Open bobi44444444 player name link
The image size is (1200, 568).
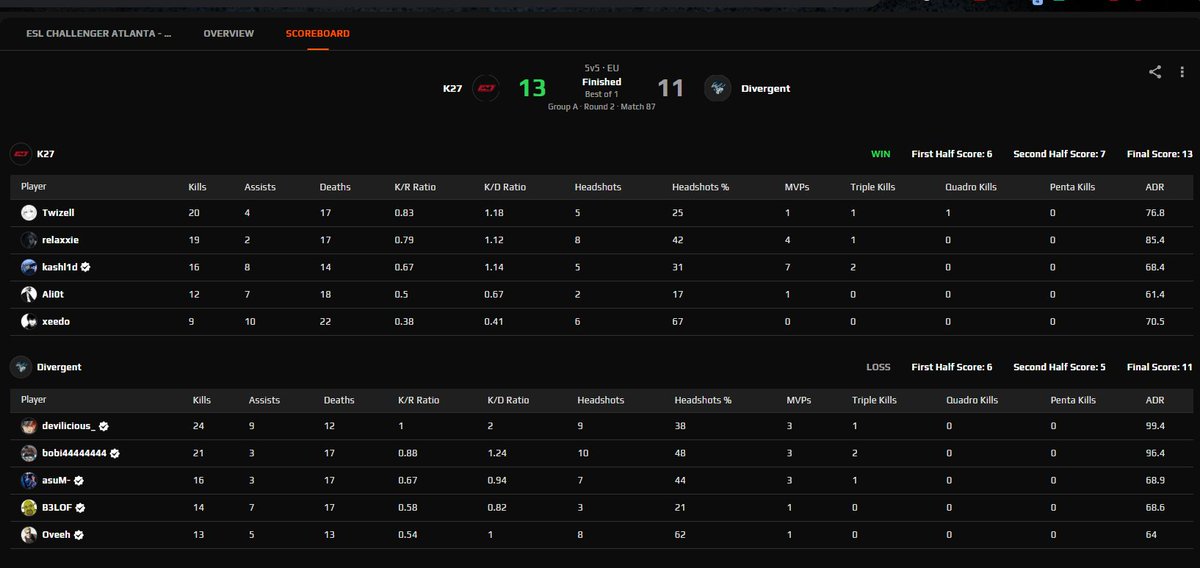74,453
